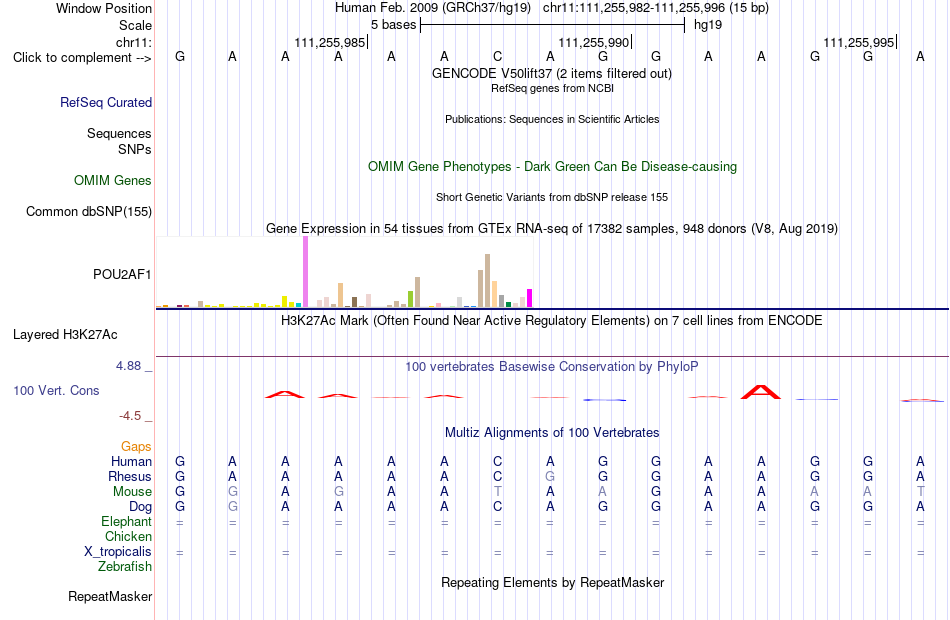Click the Scale label

click(x=136, y=25)
